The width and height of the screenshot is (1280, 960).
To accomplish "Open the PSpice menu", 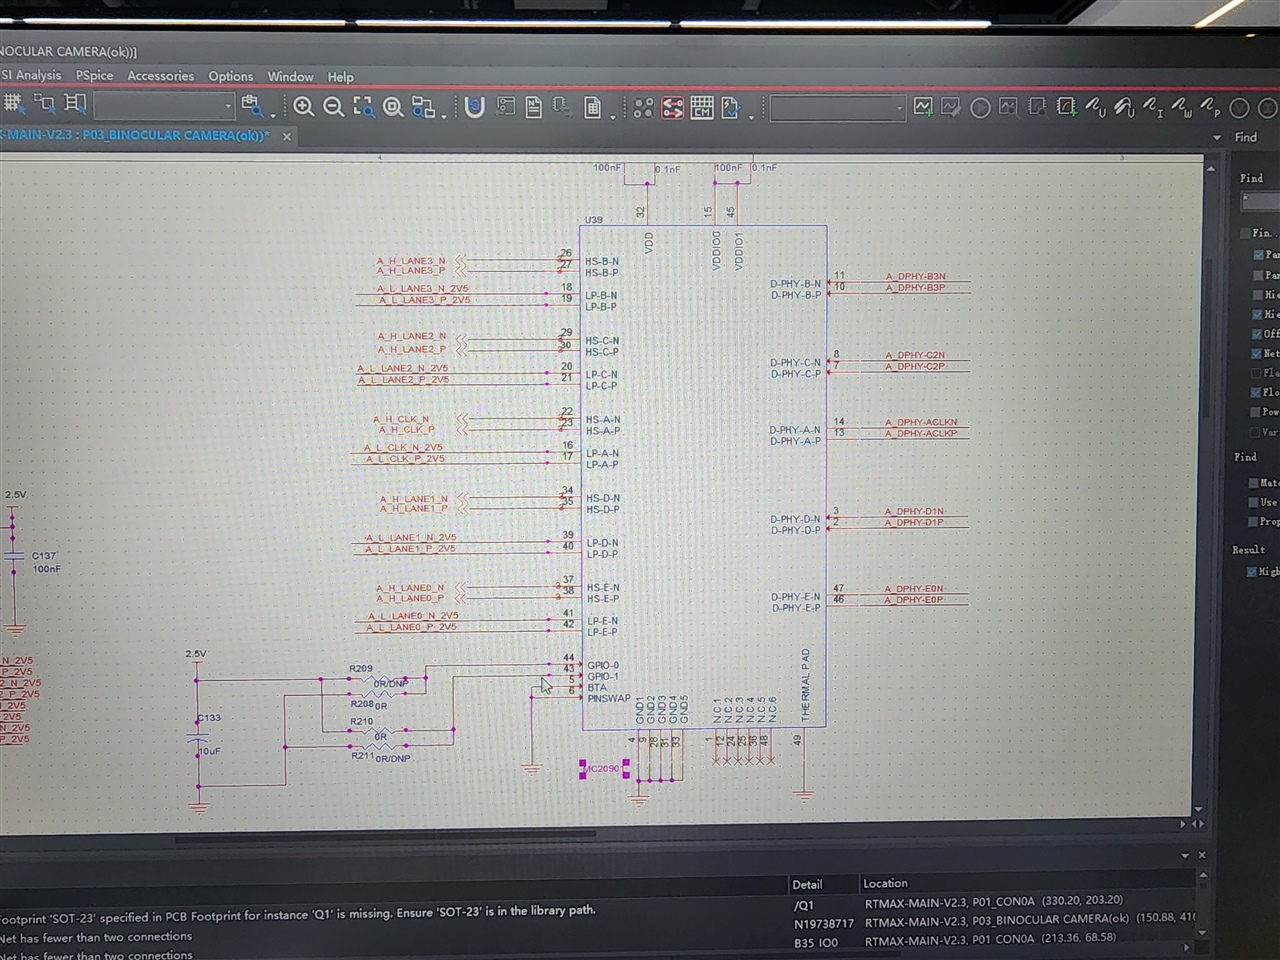I will point(95,76).
